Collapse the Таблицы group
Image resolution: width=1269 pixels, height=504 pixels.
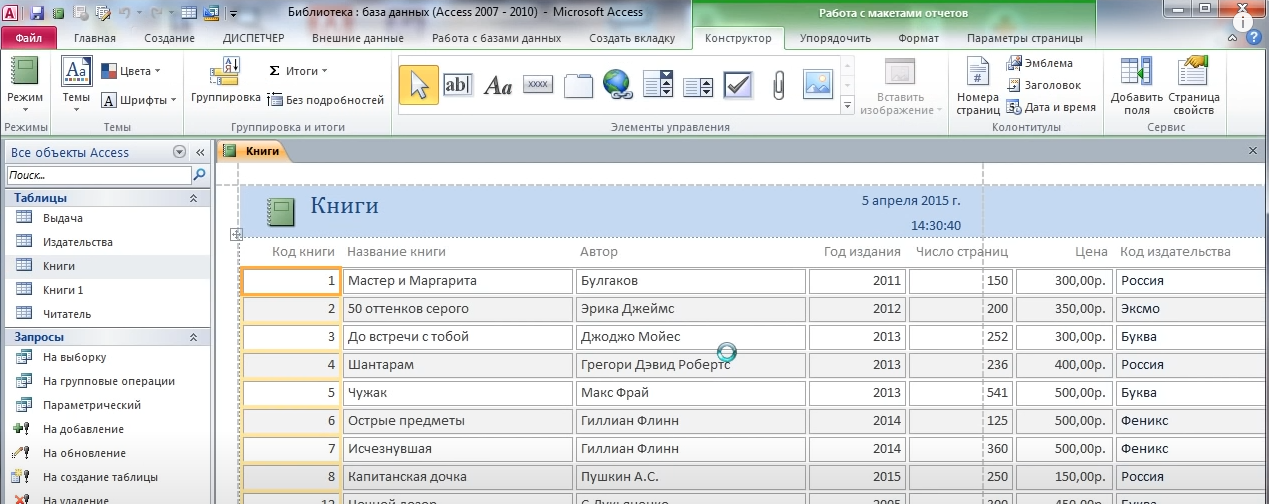tap(193, 198)
